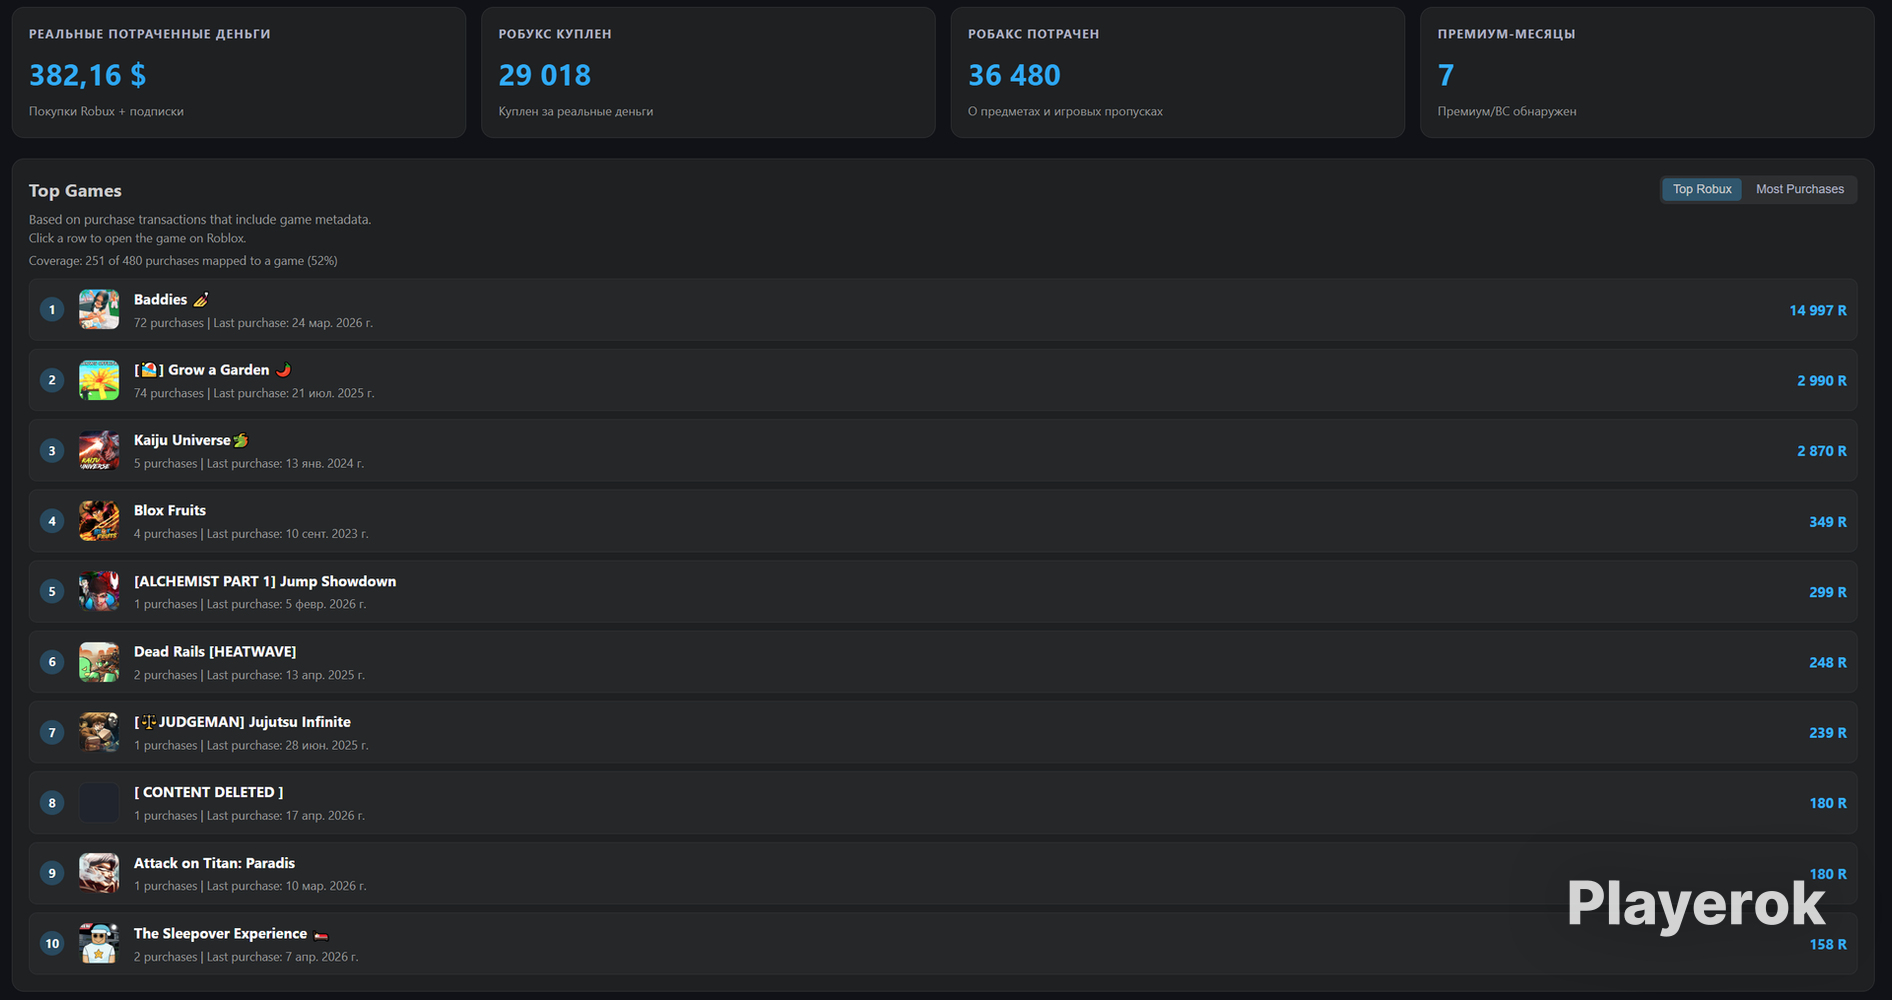This screenshot has height=1000, width=1892.
Task: Click the 382,16 $ real money spent value
Action: click(87, 75)
